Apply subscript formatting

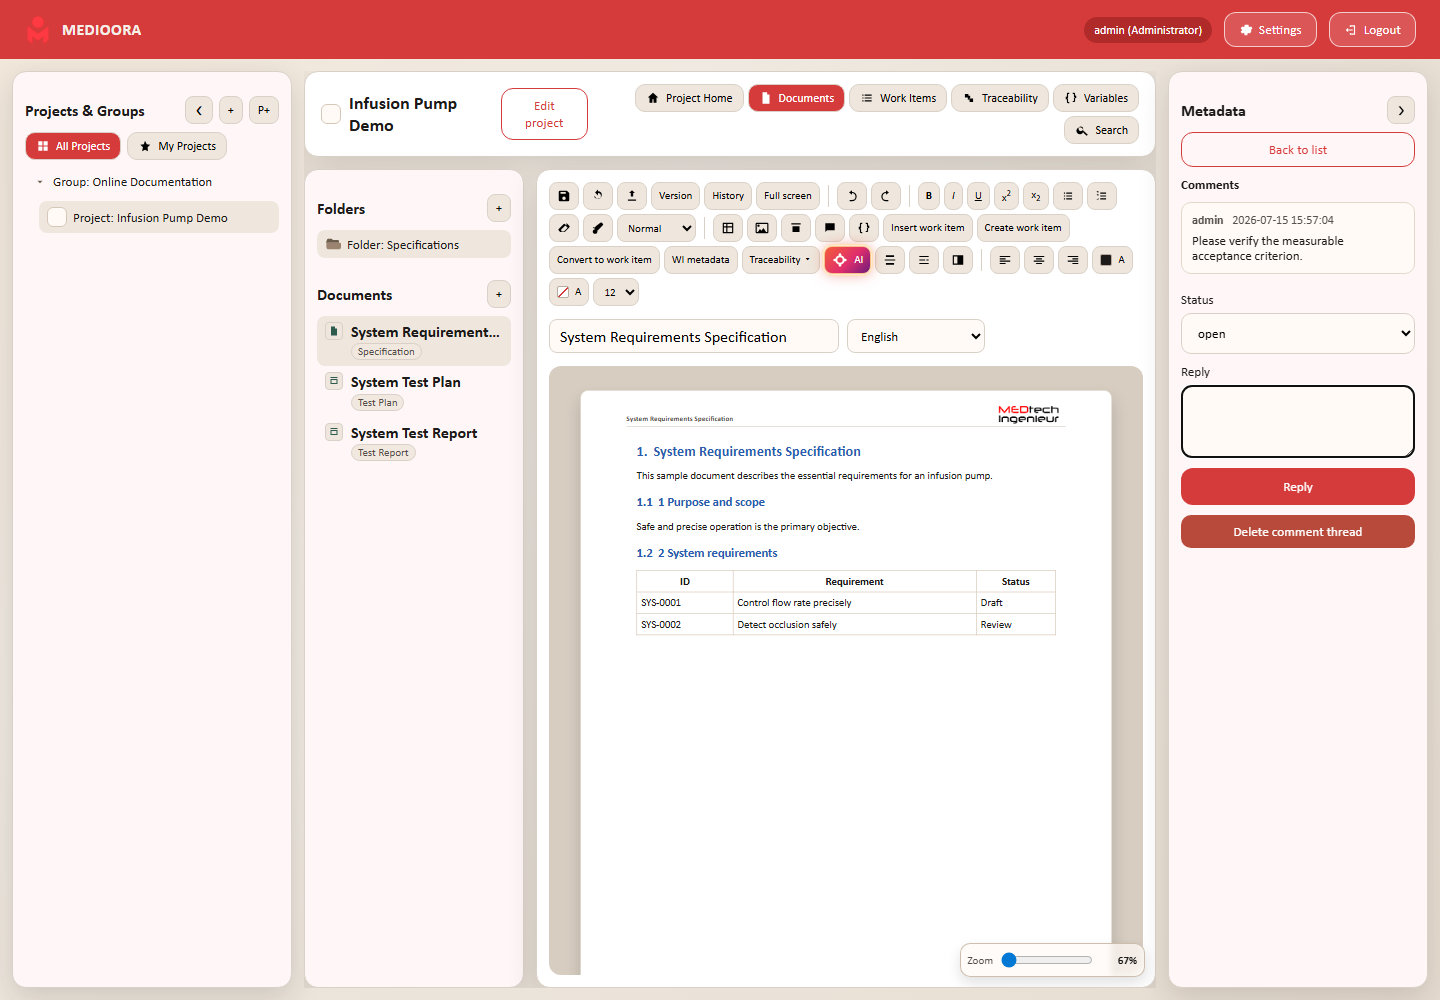(x=1036, y=196)
